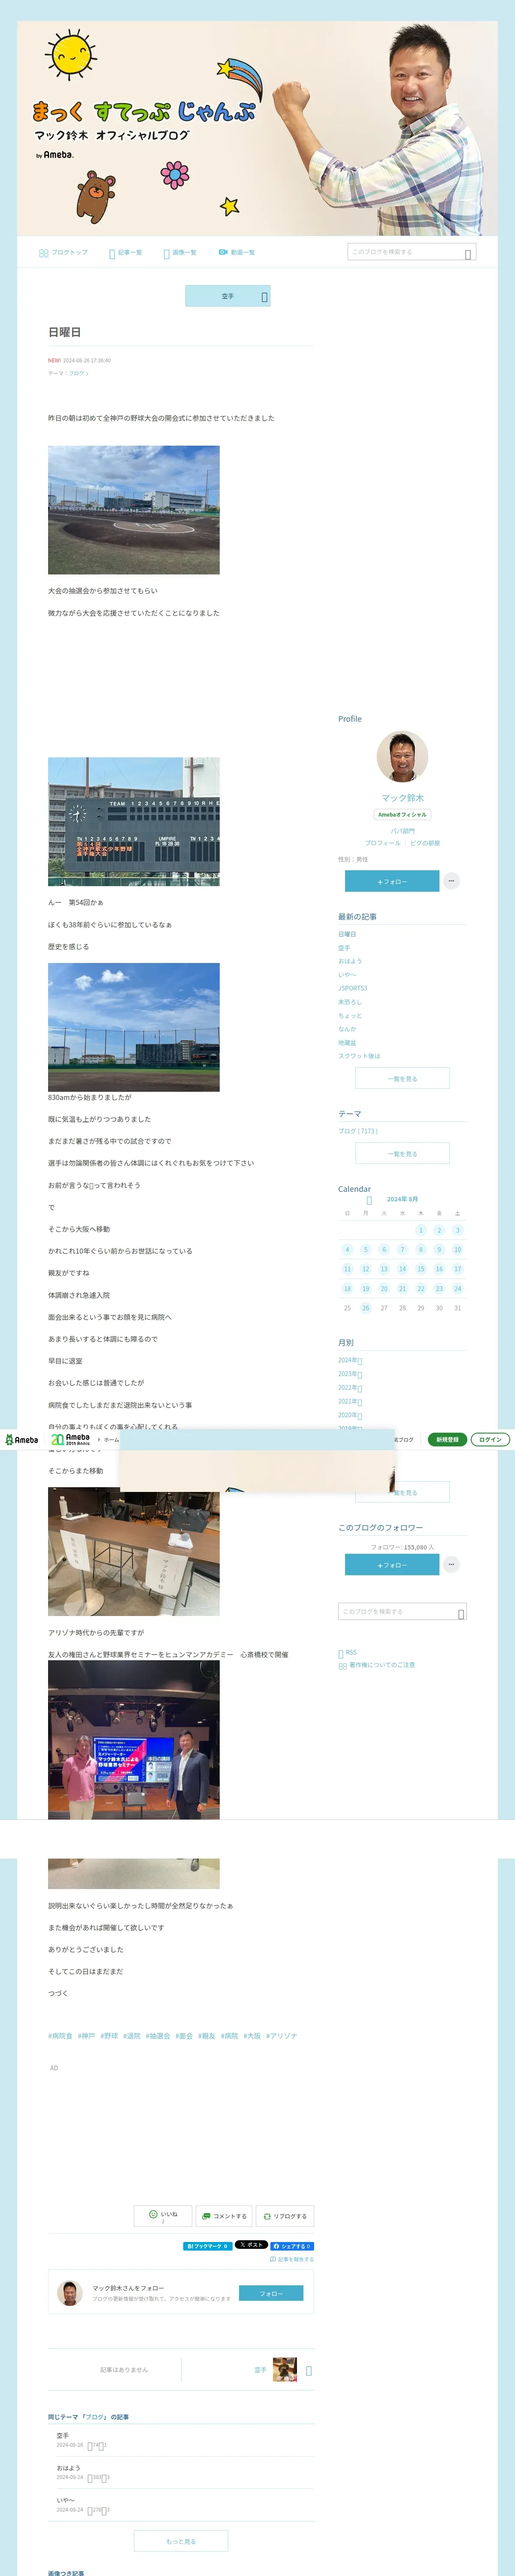This screenshot has height=2576, width=515.
Task: Open the ブログトップ navigation link
Action: pyautogui.click(x=63, y=253)
